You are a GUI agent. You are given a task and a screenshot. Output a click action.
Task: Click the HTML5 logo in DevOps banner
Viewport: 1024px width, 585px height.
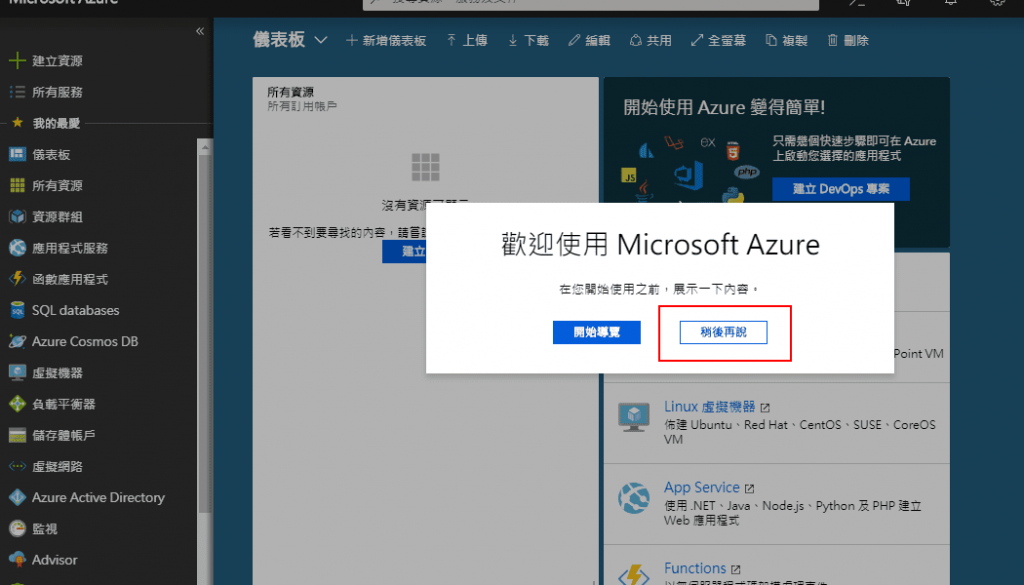pyautogui.click(x=733, y=151)
